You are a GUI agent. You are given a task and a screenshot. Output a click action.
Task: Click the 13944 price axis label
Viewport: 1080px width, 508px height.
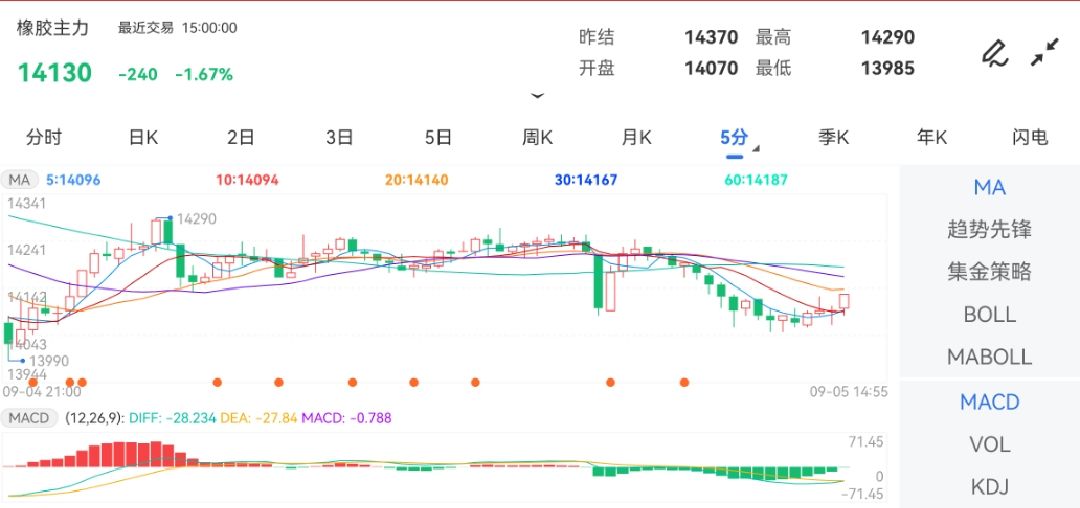tap(27, 374)
